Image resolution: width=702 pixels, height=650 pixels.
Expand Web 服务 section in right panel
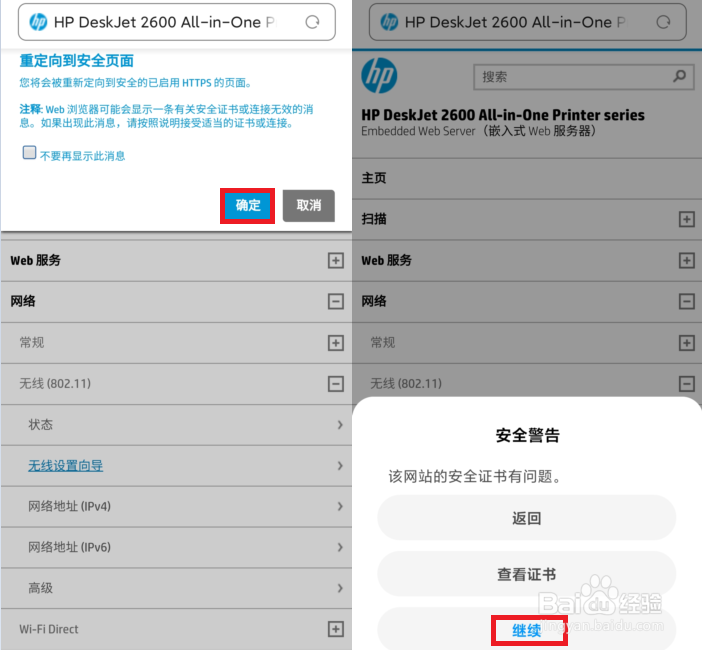(x=686, y=261)
